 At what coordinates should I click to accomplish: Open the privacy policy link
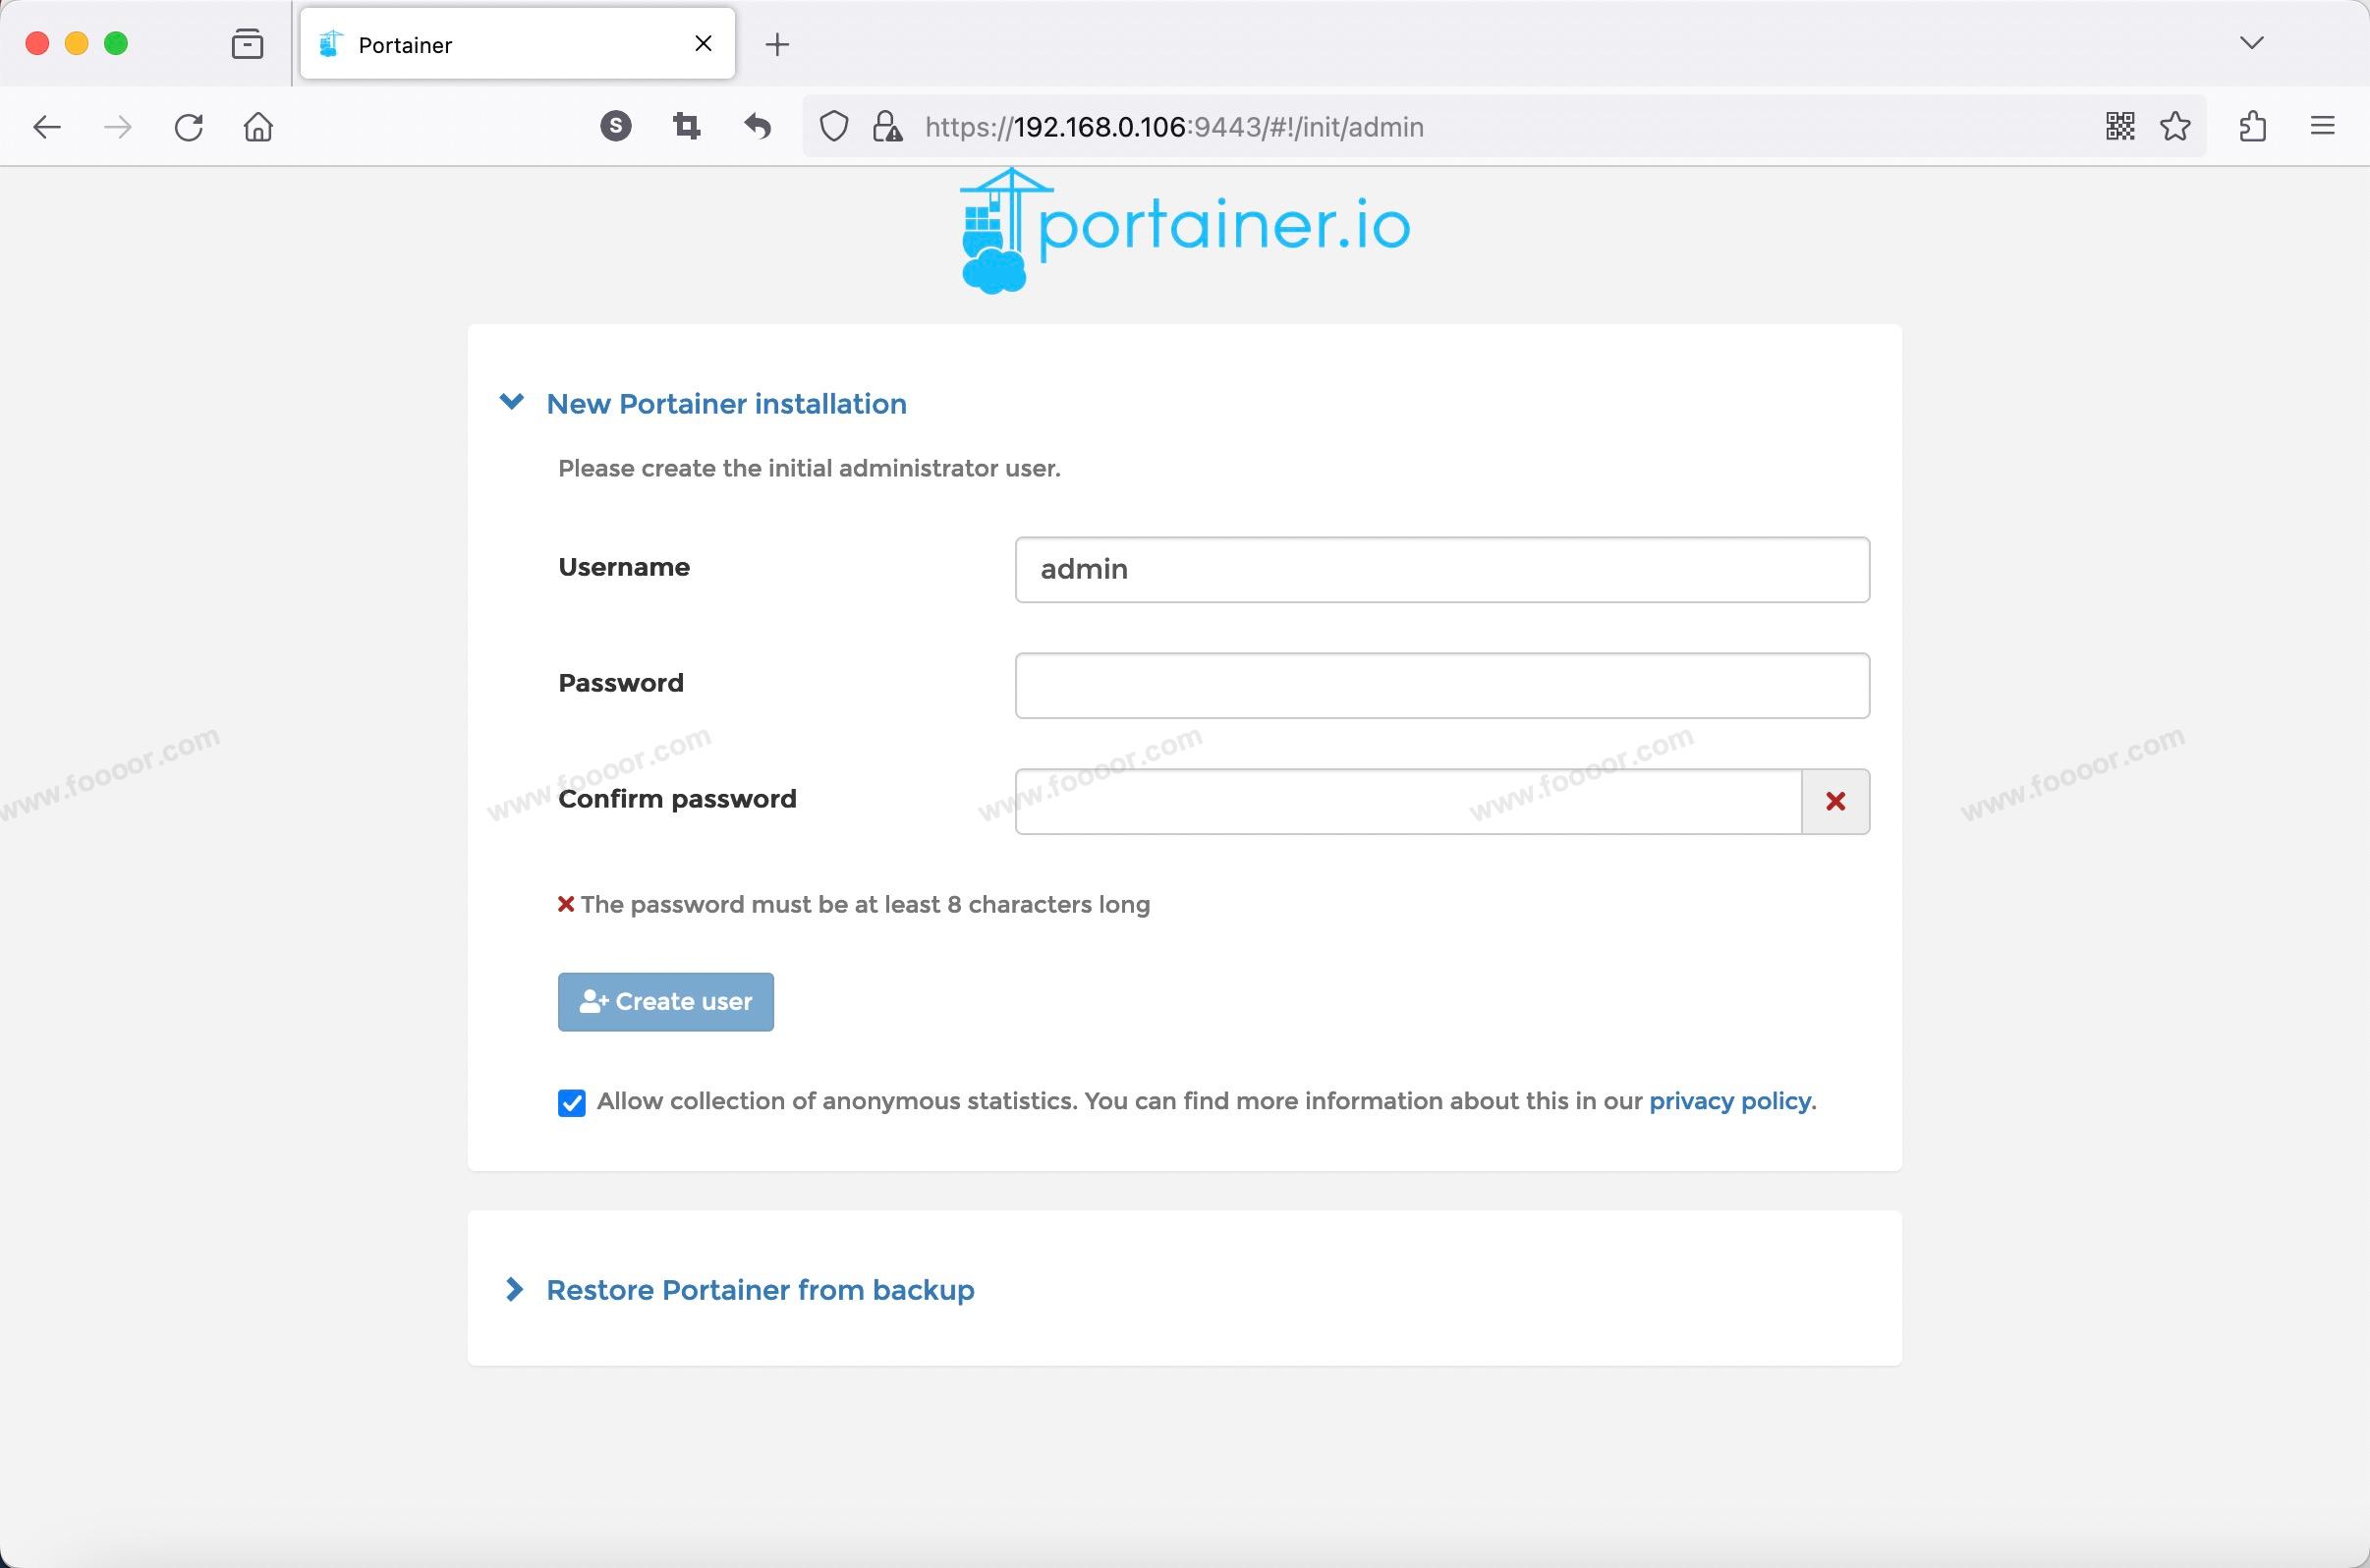(1729, 1101)
